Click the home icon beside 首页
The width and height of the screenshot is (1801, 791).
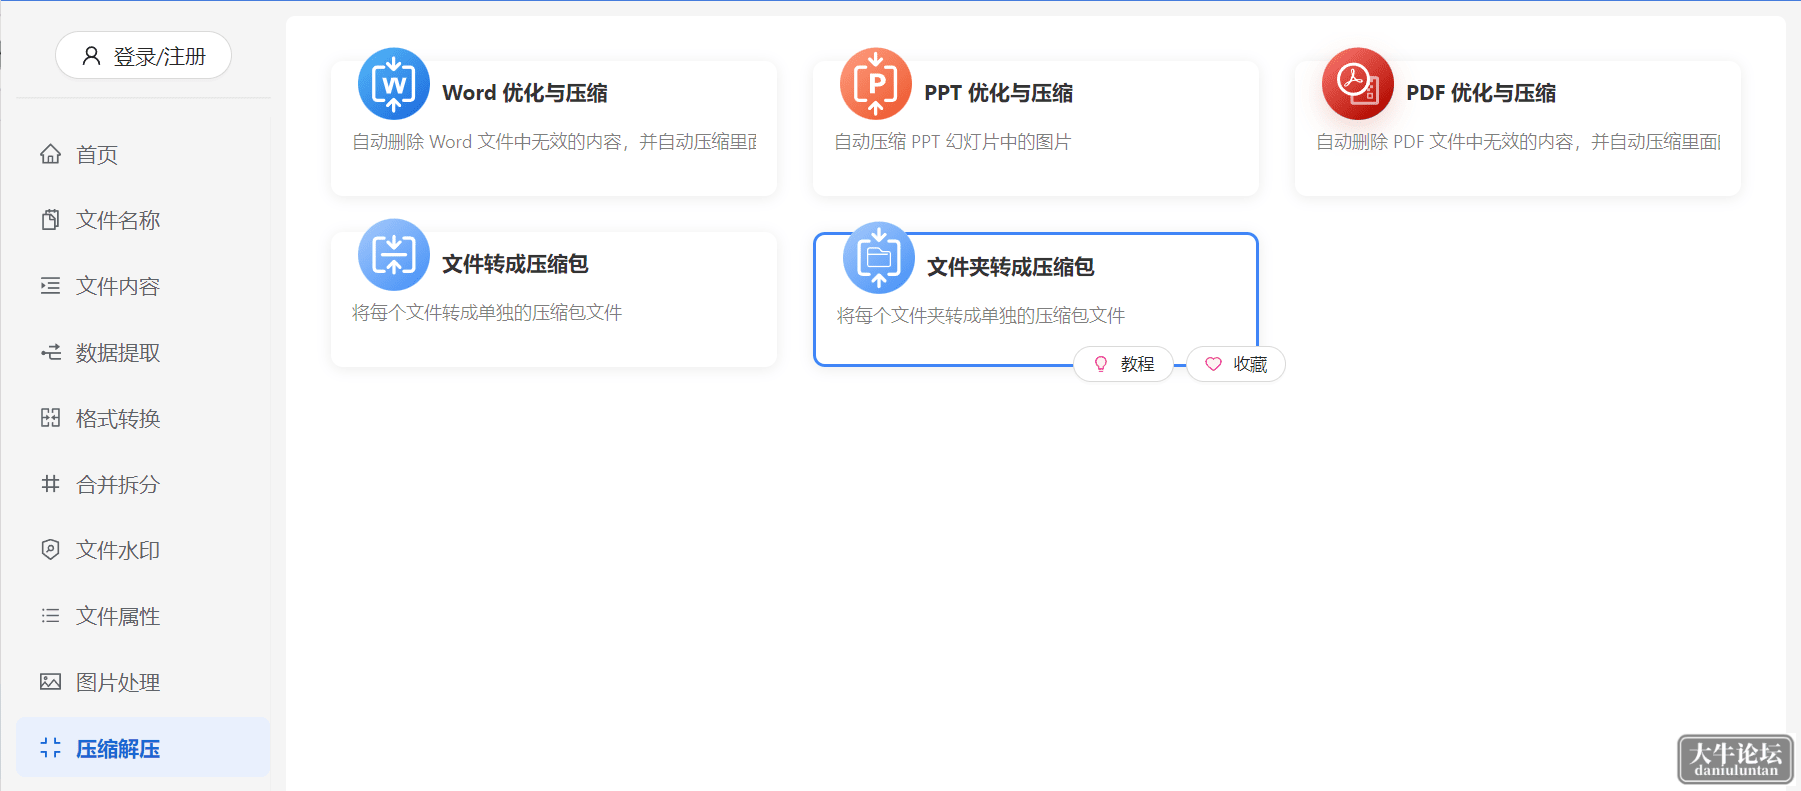tap(51, 154)
